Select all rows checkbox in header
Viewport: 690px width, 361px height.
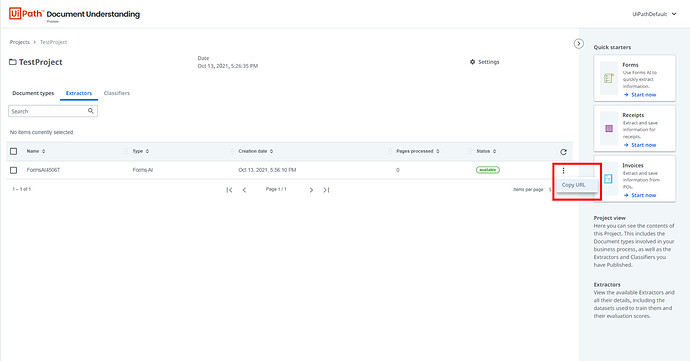pyautogui.click(x=14, y=151)
